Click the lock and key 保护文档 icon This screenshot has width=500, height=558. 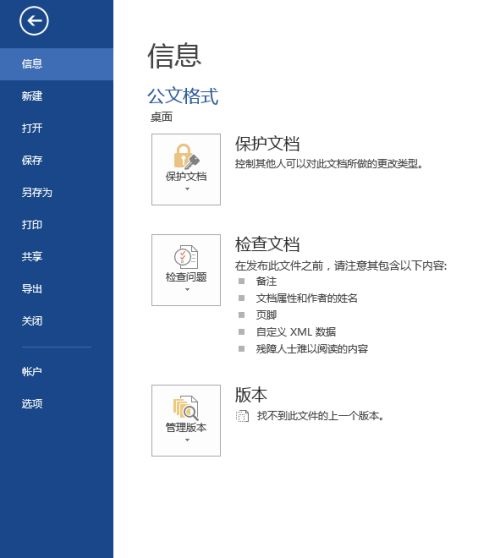pyautogui.click(x=186, y=156)
